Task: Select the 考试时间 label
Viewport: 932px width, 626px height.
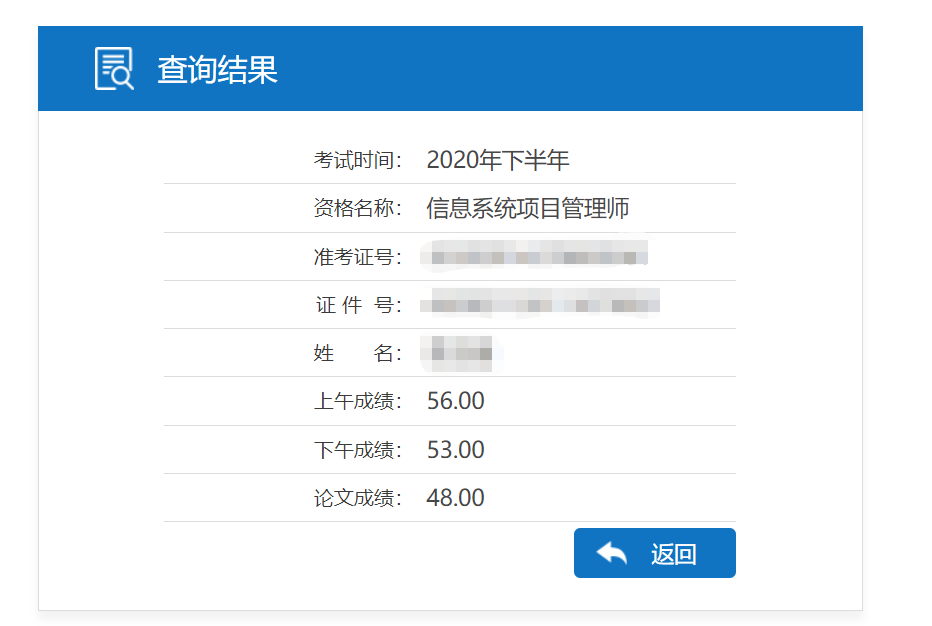Action: pyautogui.click(x=358, y=160)
